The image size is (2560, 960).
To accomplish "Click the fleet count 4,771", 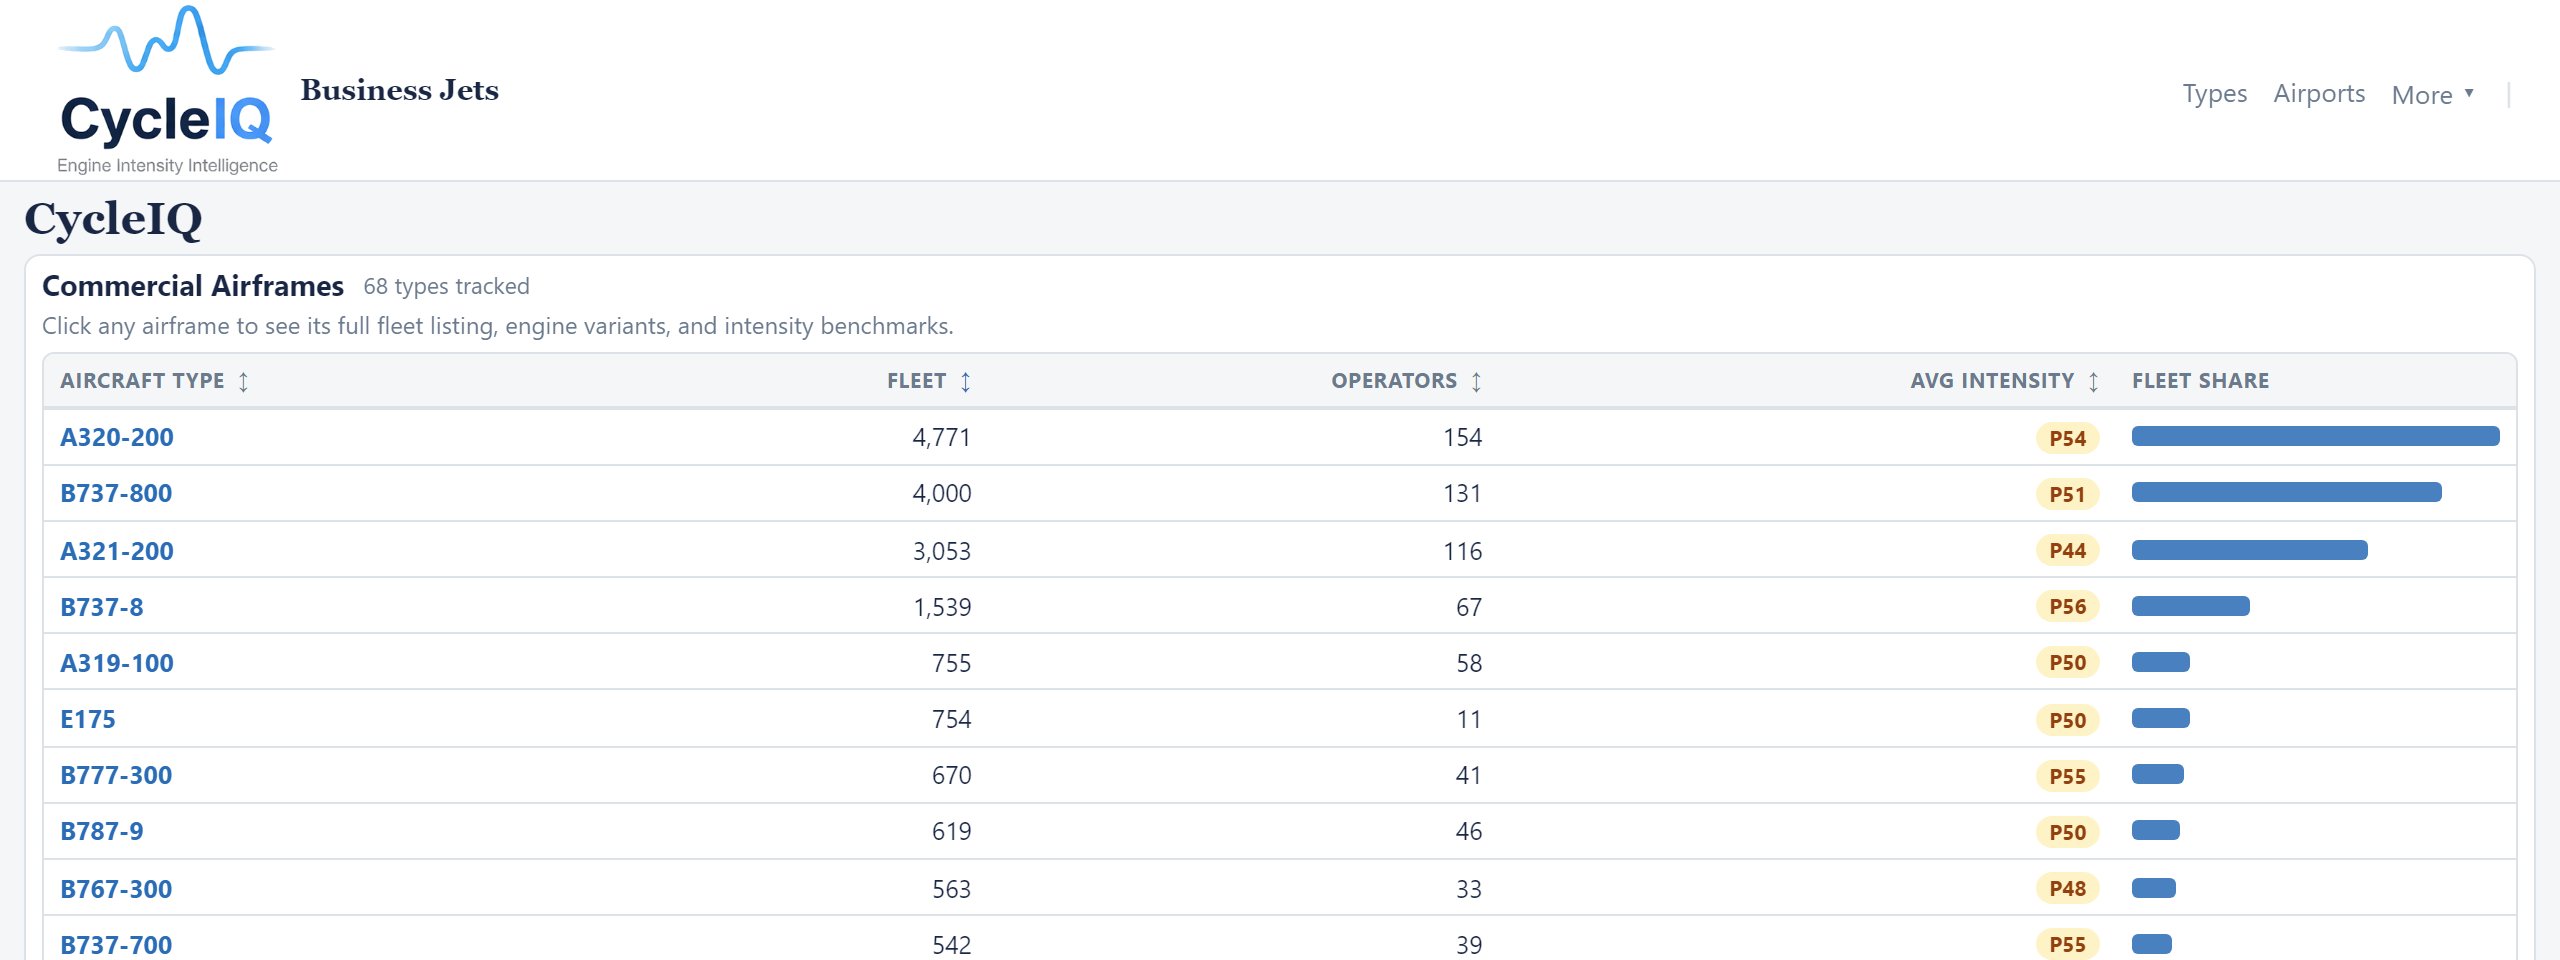I will tap(941, 437).
